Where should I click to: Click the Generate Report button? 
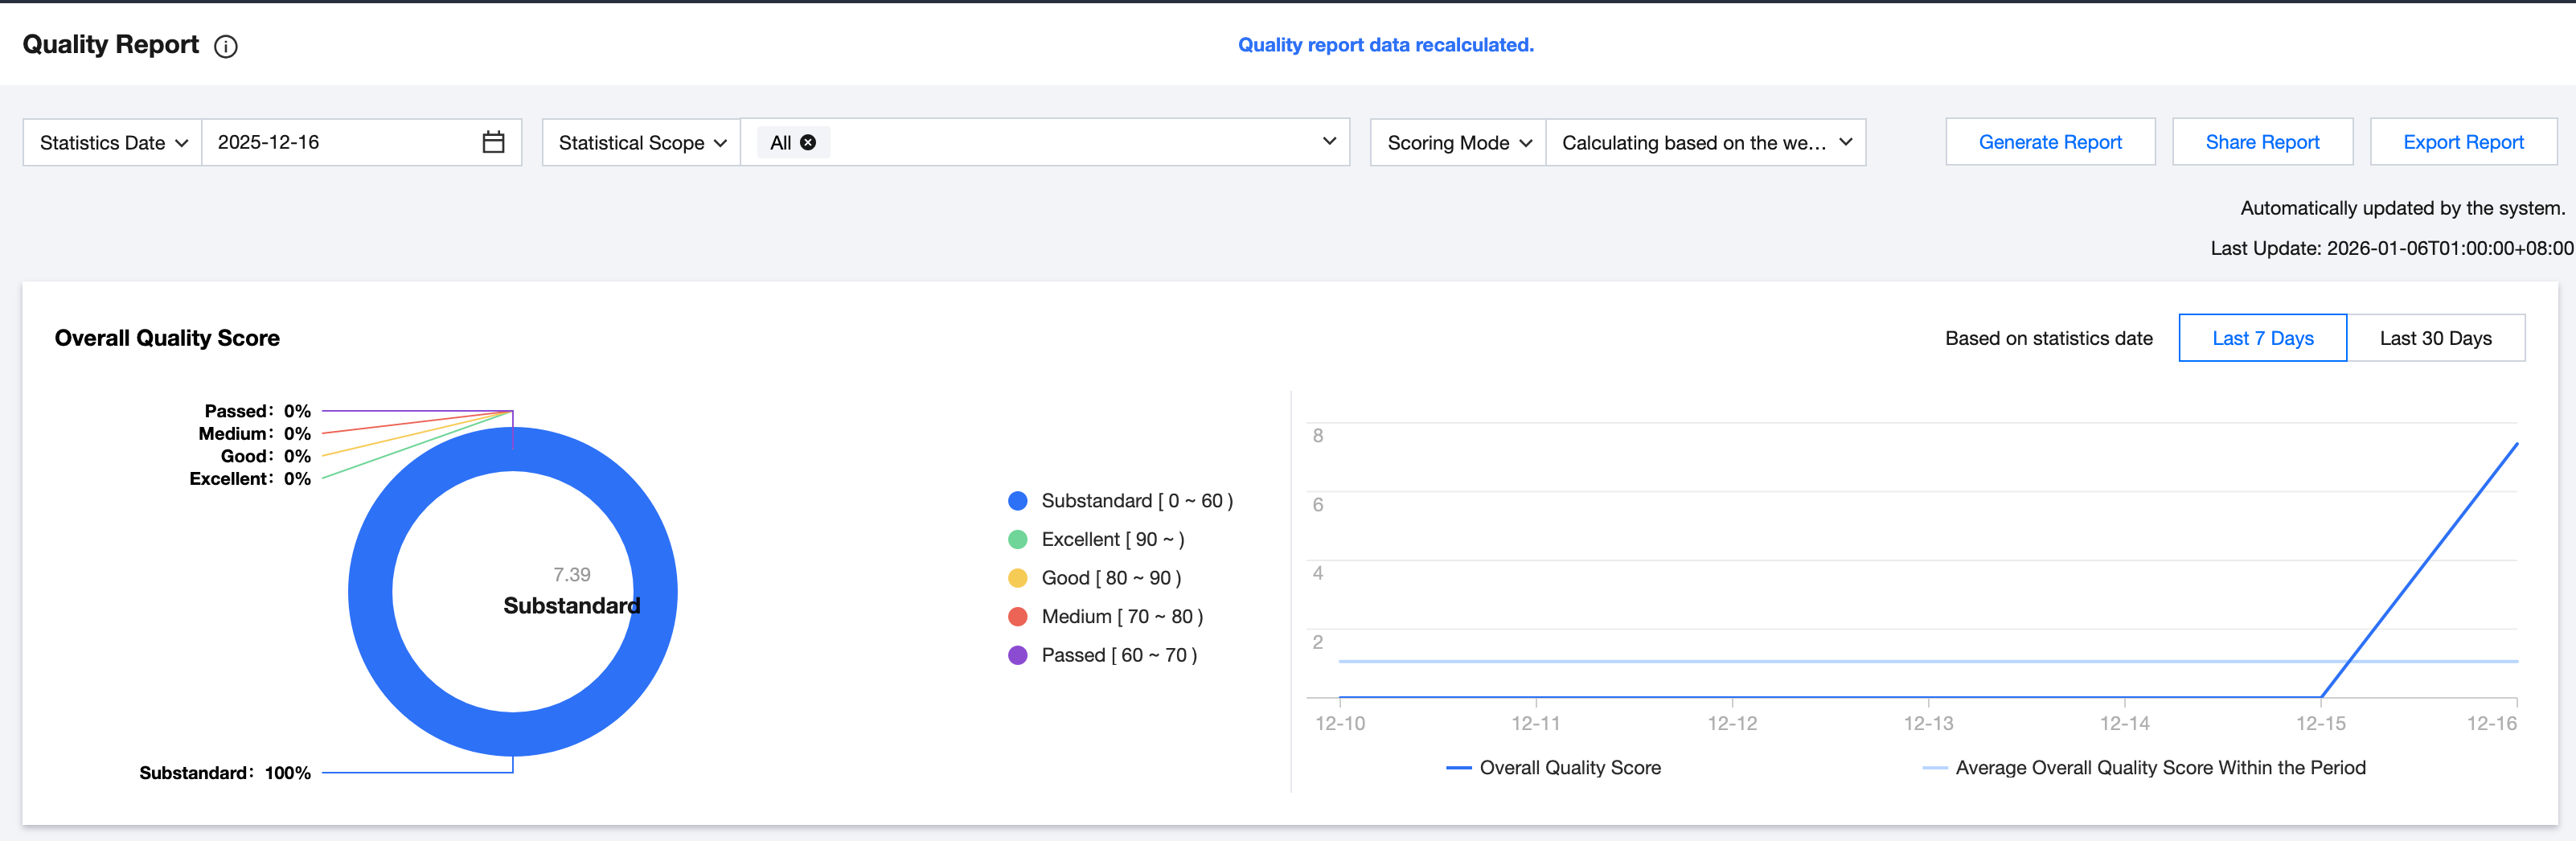coord(2050,142)
